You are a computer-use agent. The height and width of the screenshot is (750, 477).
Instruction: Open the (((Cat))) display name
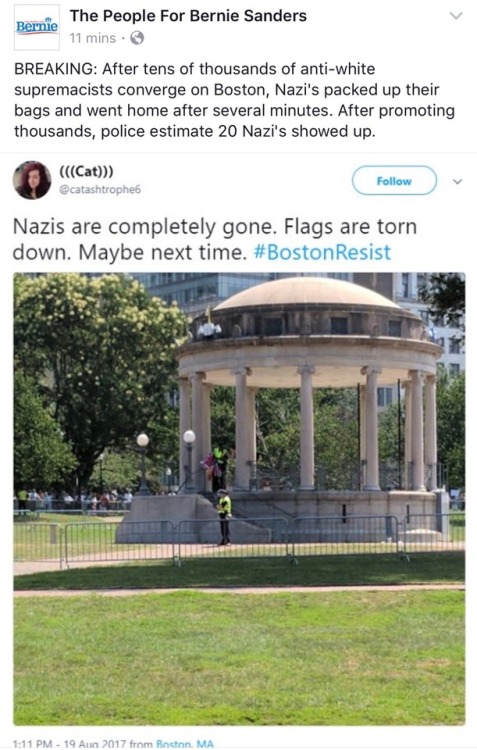click(86, 171)
